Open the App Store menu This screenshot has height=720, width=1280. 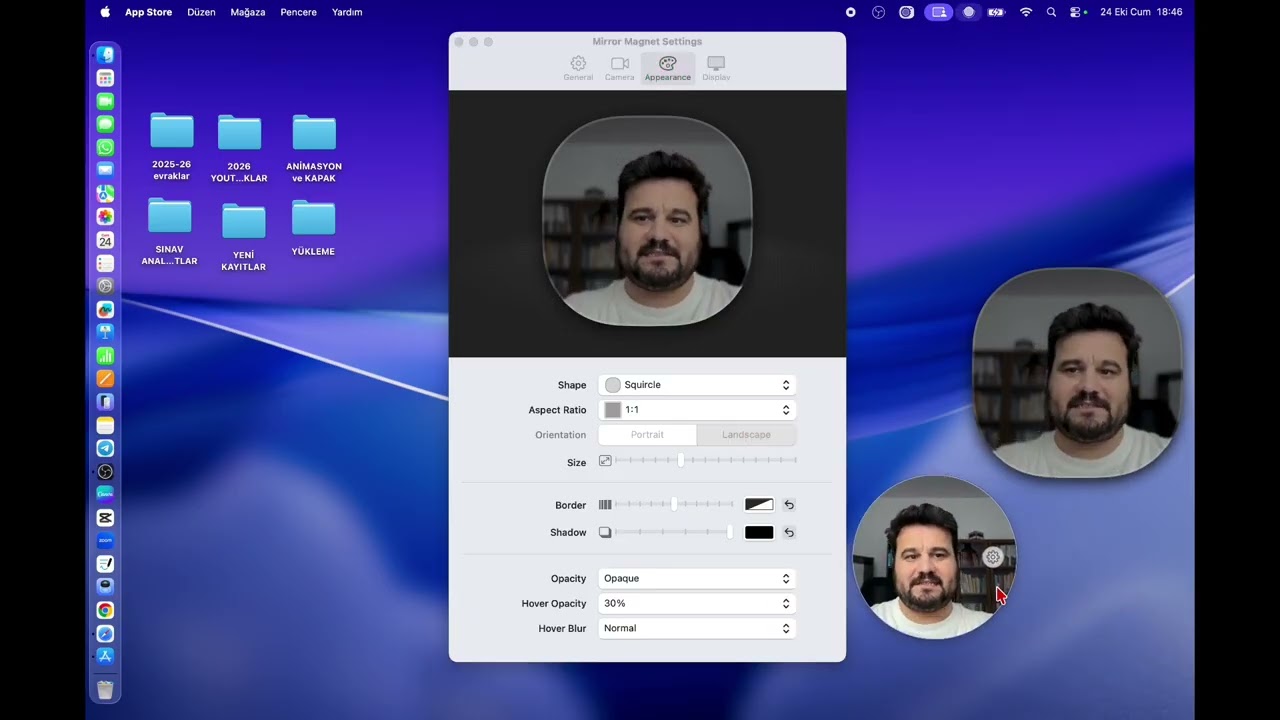(148, 12)
